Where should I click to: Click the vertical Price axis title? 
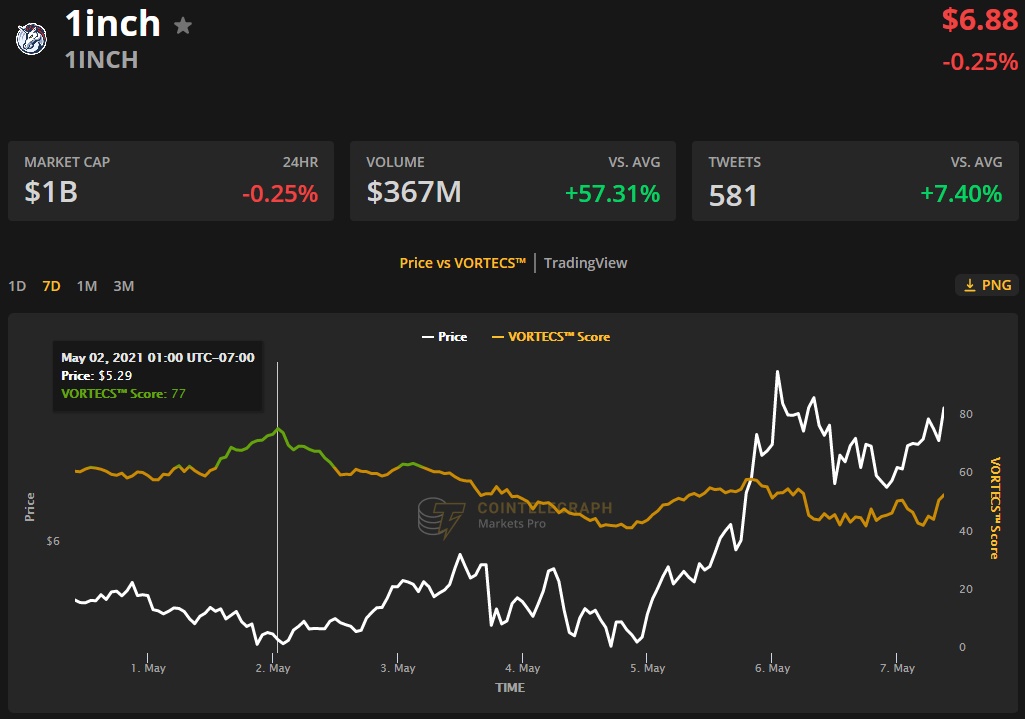pos(29,507)
